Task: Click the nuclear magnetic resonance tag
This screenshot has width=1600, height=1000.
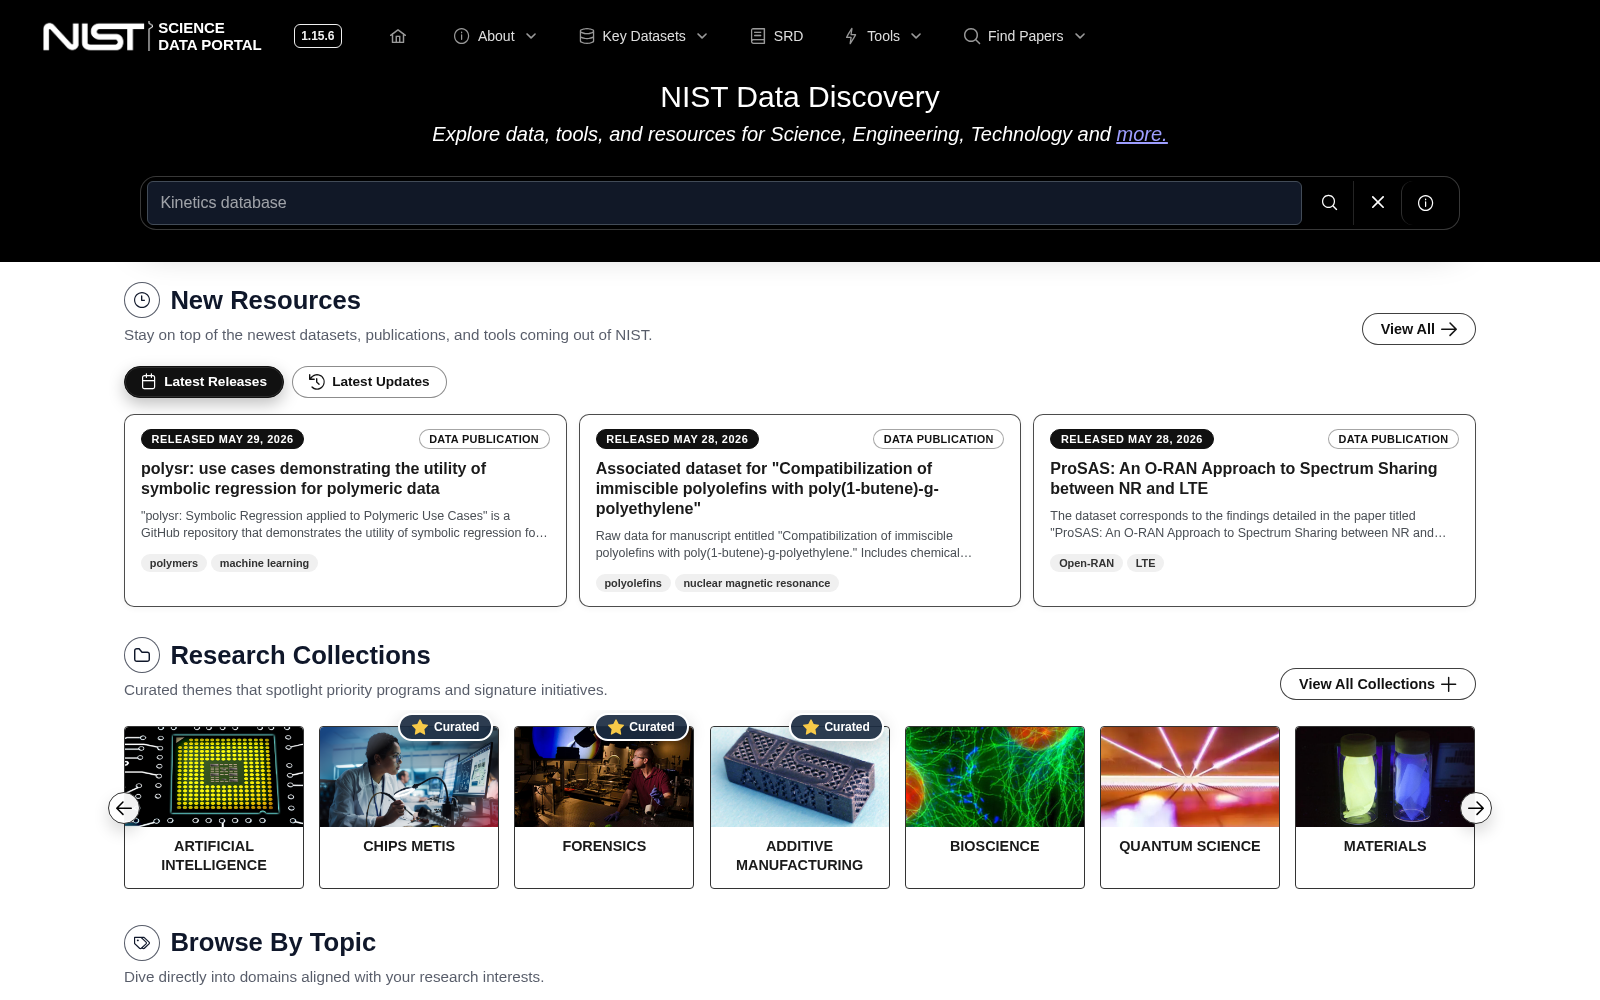Action: tap(756, 583)
